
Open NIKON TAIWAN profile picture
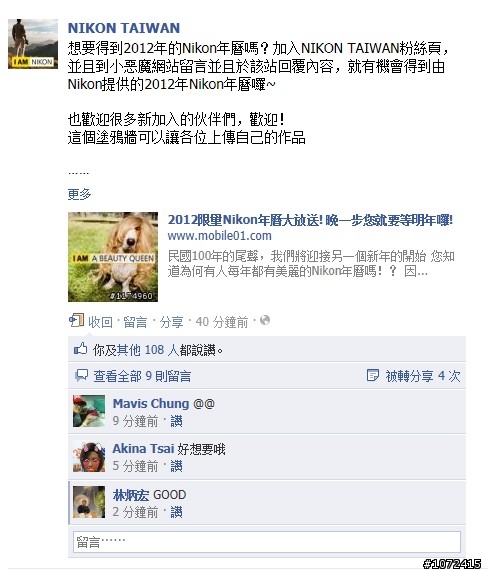click(x=33, y=44)
